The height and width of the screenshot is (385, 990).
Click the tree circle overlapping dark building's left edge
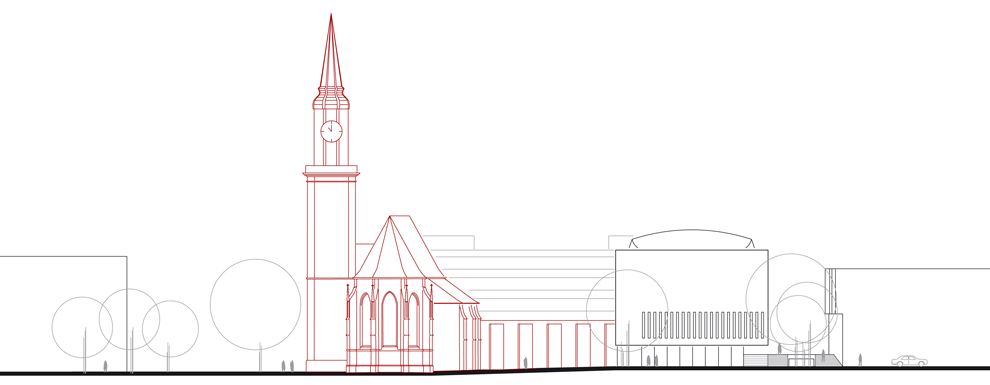[627, 310]
